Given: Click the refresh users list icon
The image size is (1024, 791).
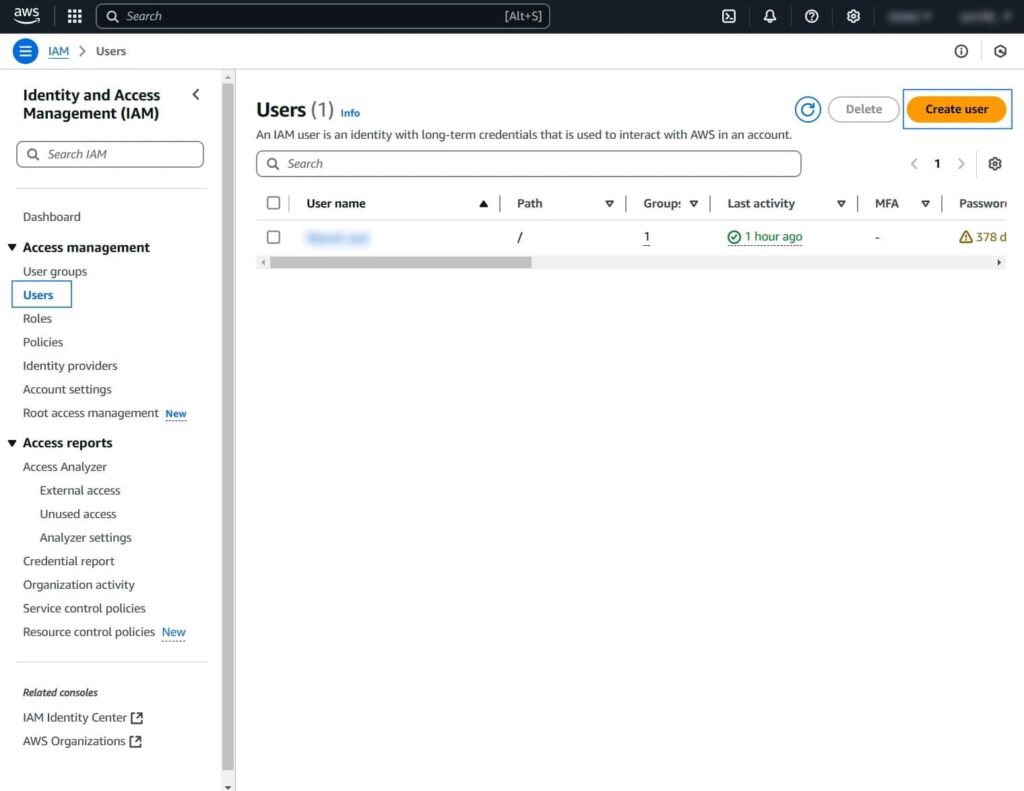Looking at the screenshot, I should click(807, 110).
